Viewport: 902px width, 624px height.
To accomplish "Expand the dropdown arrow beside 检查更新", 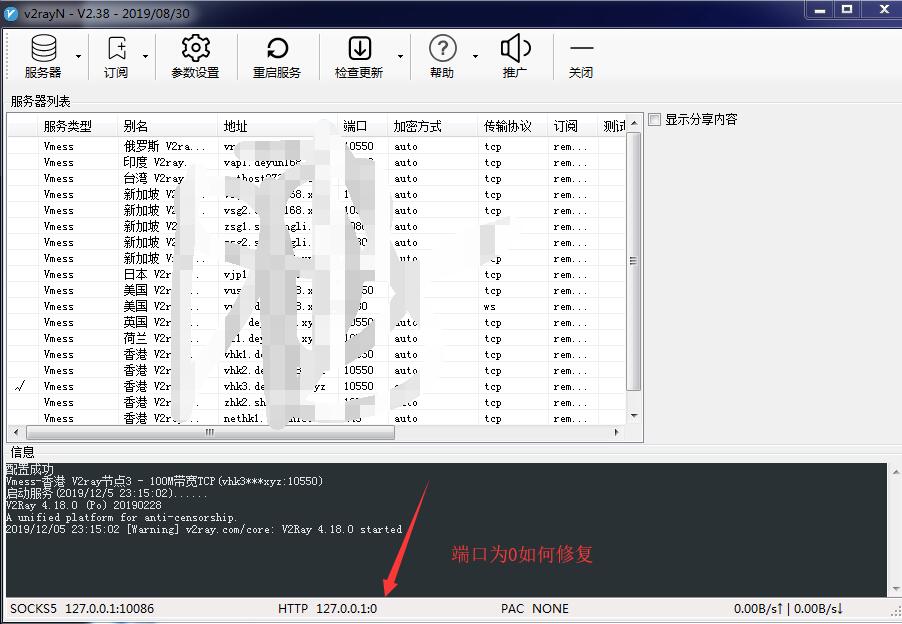I will (400, 56).
